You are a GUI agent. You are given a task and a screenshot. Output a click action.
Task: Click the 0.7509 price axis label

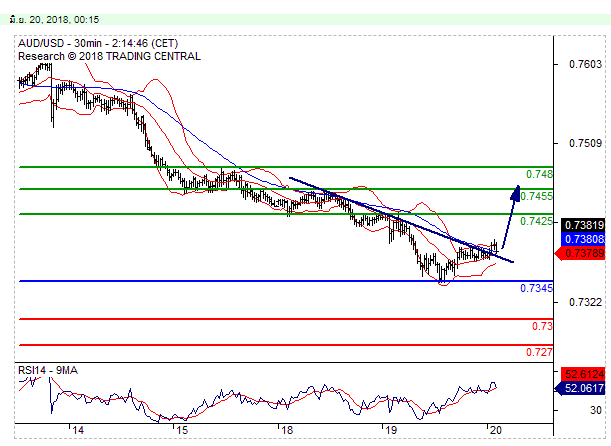pyautogui.click(x=585, y=143)
